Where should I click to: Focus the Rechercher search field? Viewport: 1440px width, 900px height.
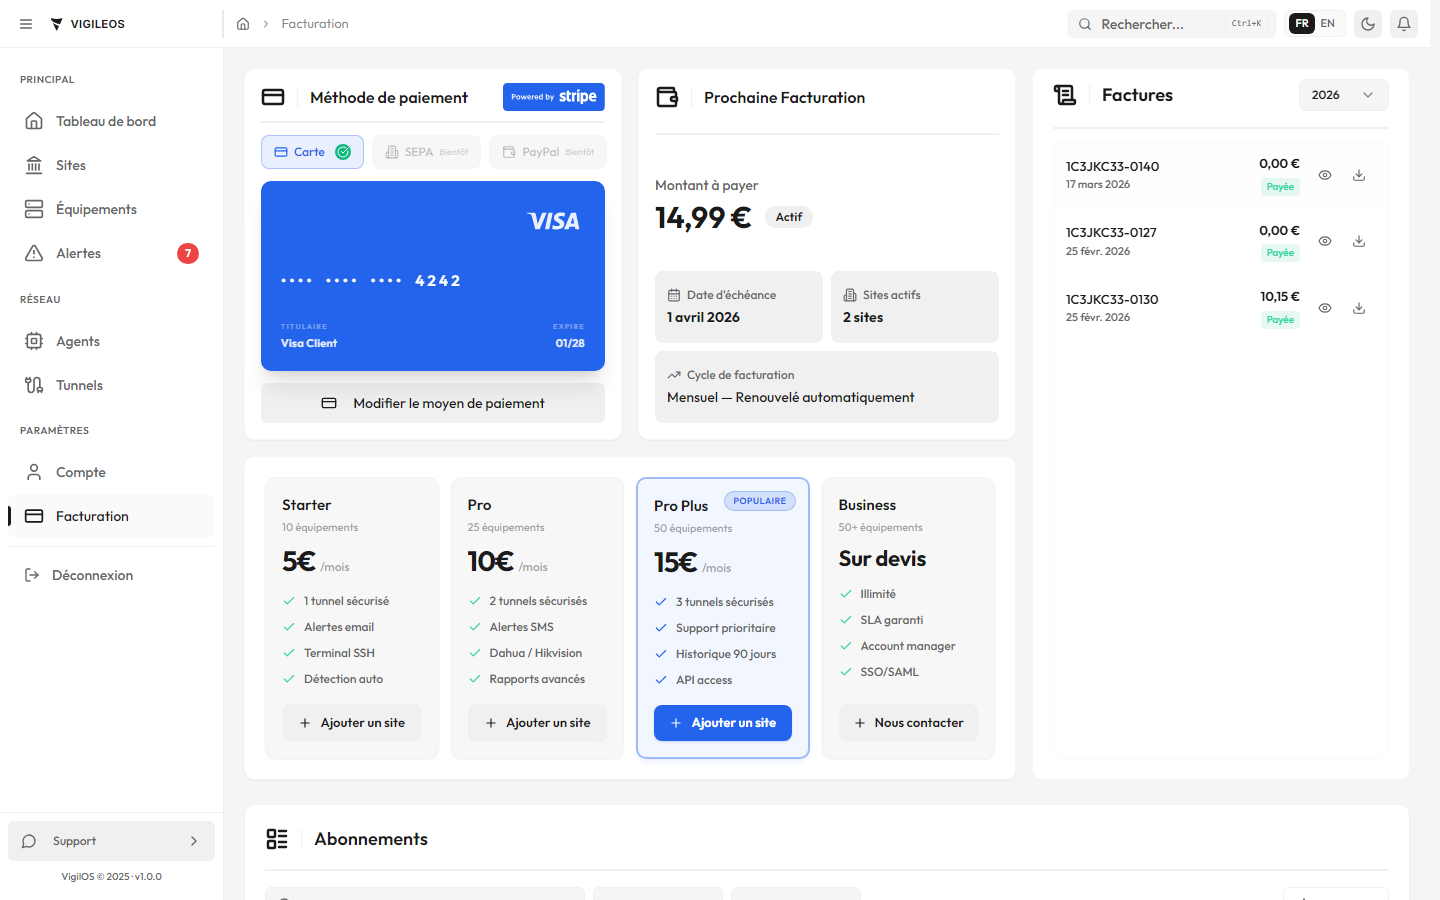pos(1171,24)
